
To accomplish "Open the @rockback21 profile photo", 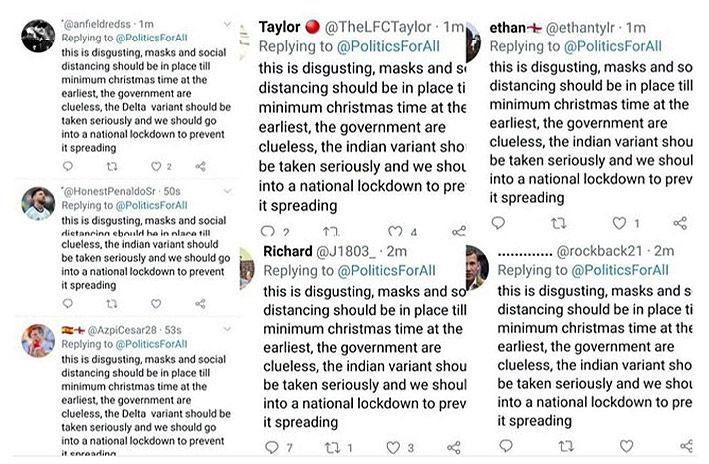I will click(477, 267).
